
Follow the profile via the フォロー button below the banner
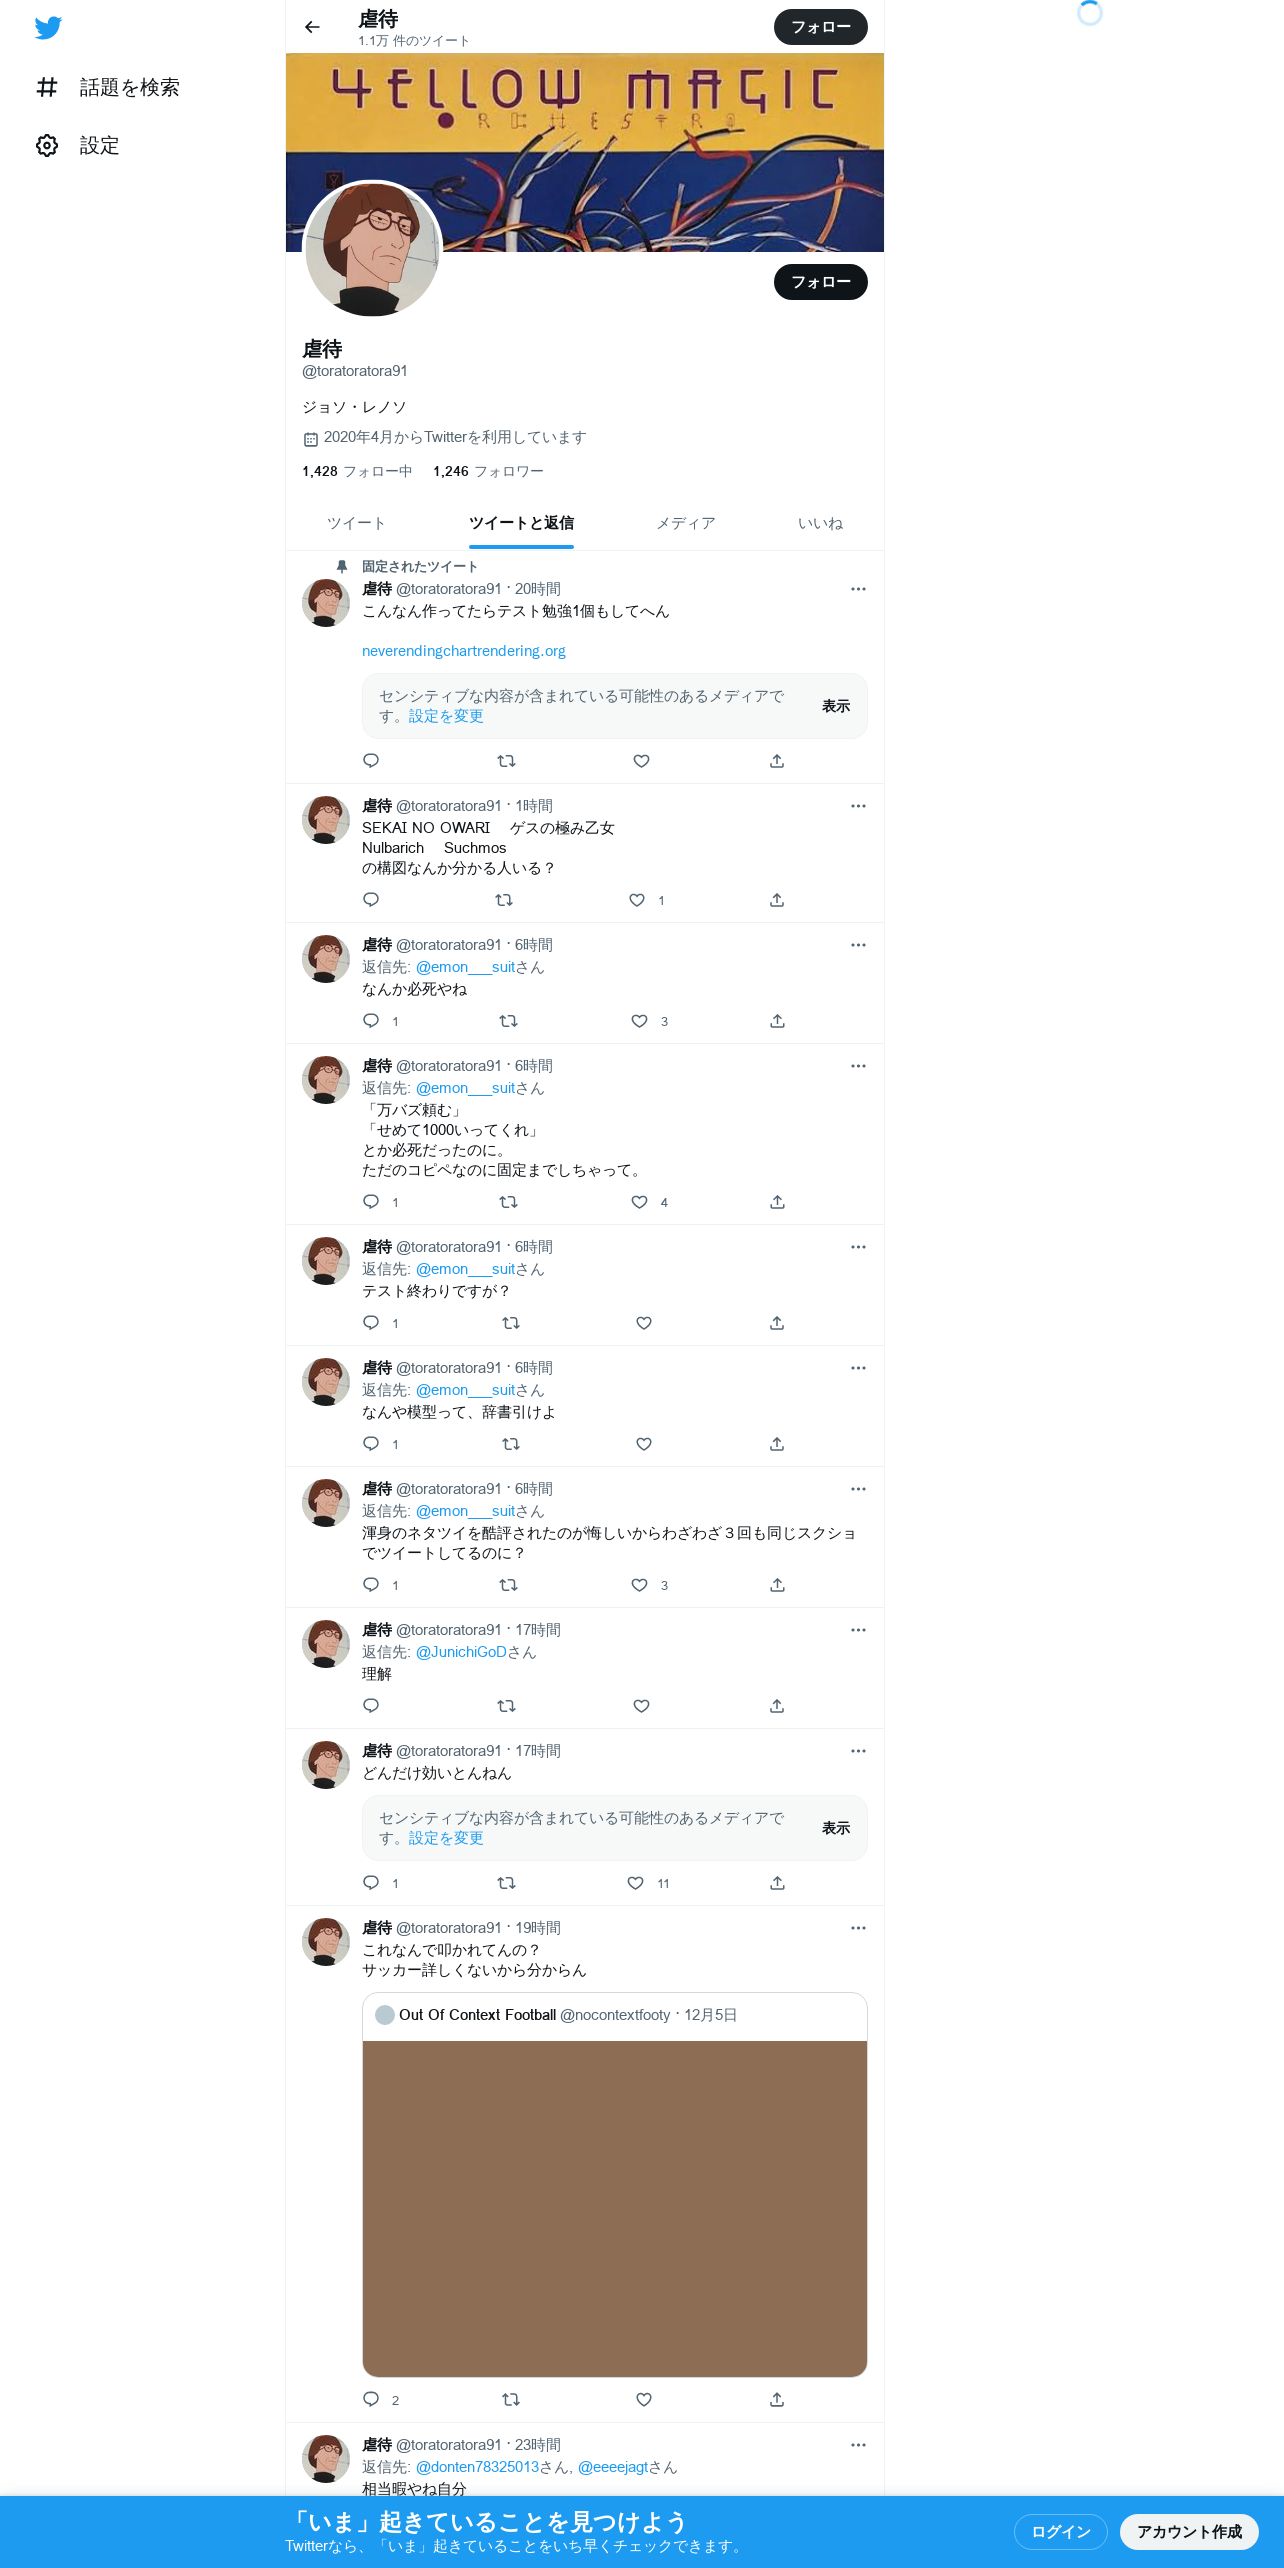pos(821,282)
